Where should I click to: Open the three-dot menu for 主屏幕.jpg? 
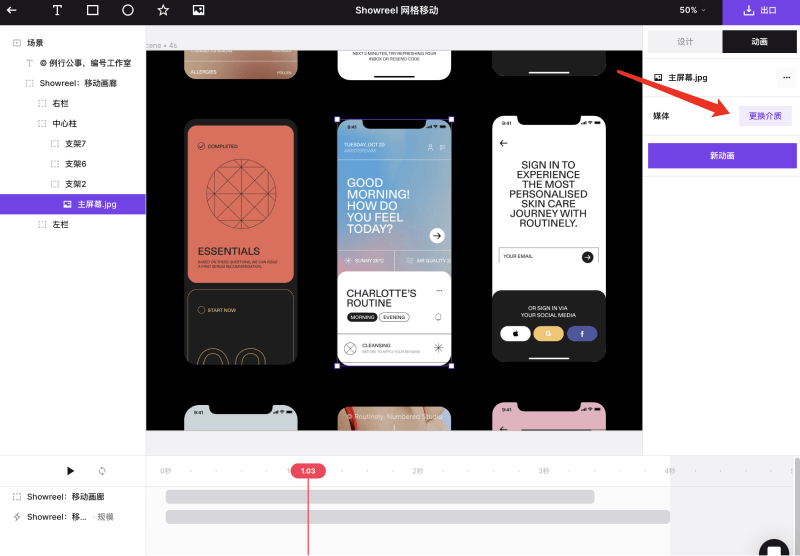784,77
